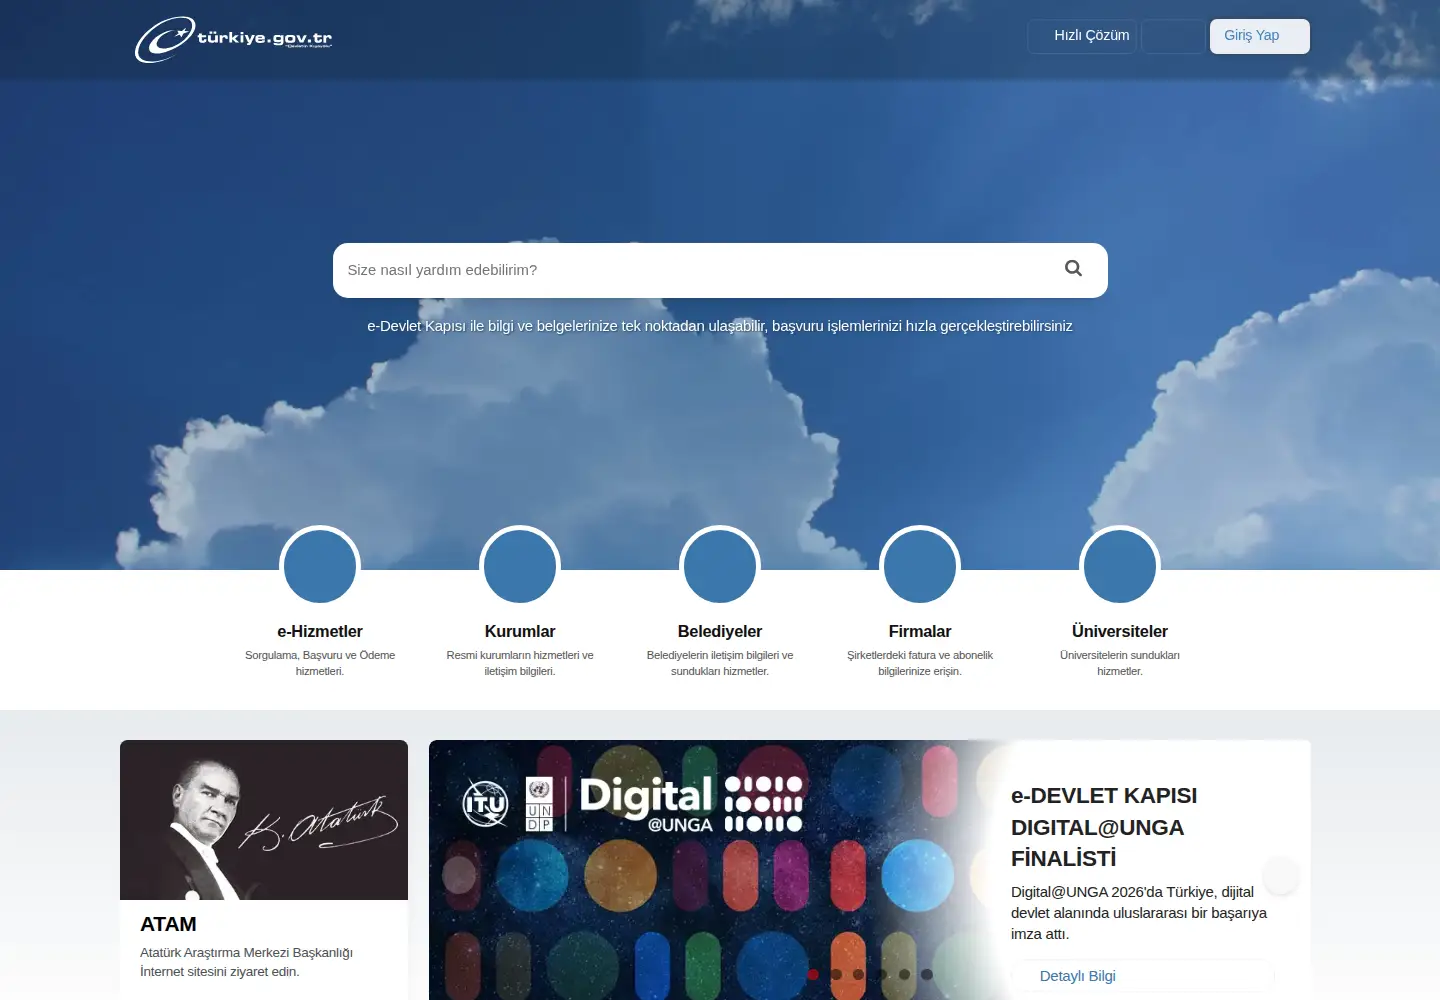Click 'Sorgulama, Başvuru ve Ödeme hizmetleri.' text
Image resolution: width=1440 pixels, height=1000 pixels.
tap(320, 663)
